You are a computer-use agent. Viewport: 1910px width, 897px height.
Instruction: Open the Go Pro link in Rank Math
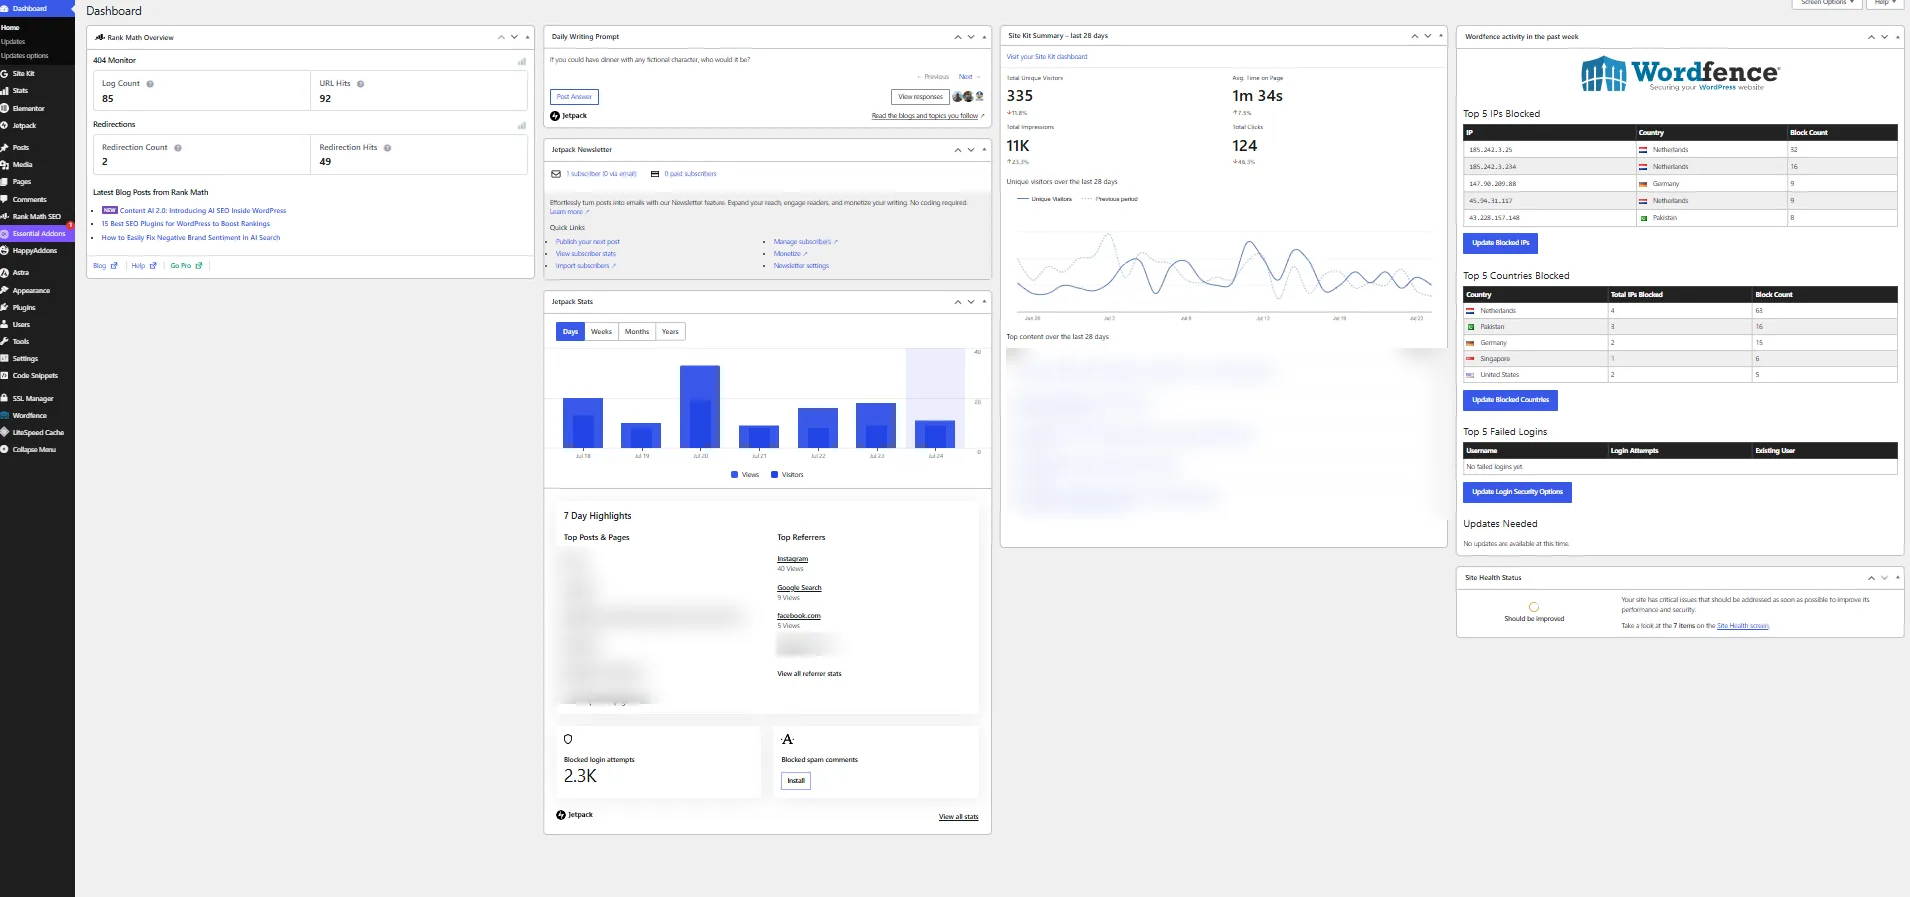186,266
